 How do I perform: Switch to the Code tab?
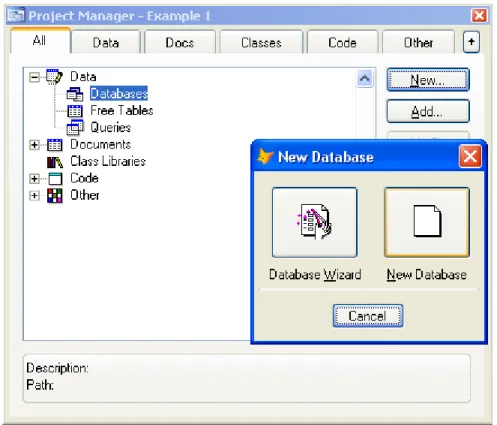pyautogui.click(x=342, y=43)
